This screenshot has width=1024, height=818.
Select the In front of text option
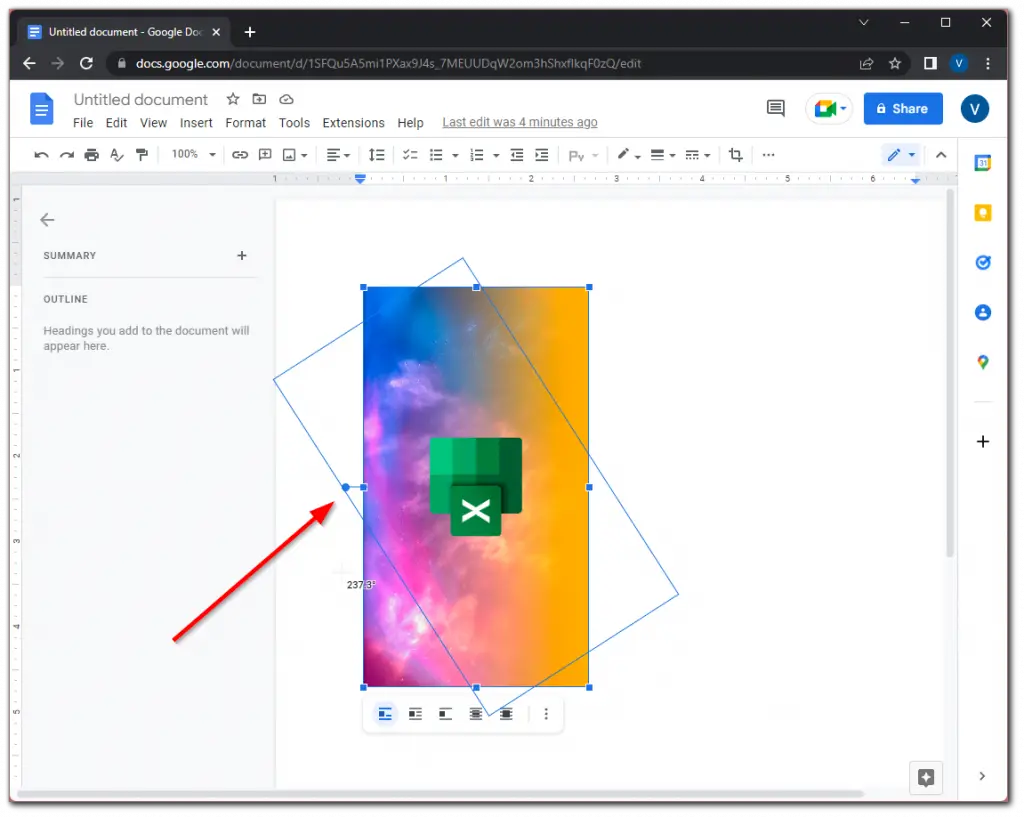pyautogui.click(x=506, y=714)
